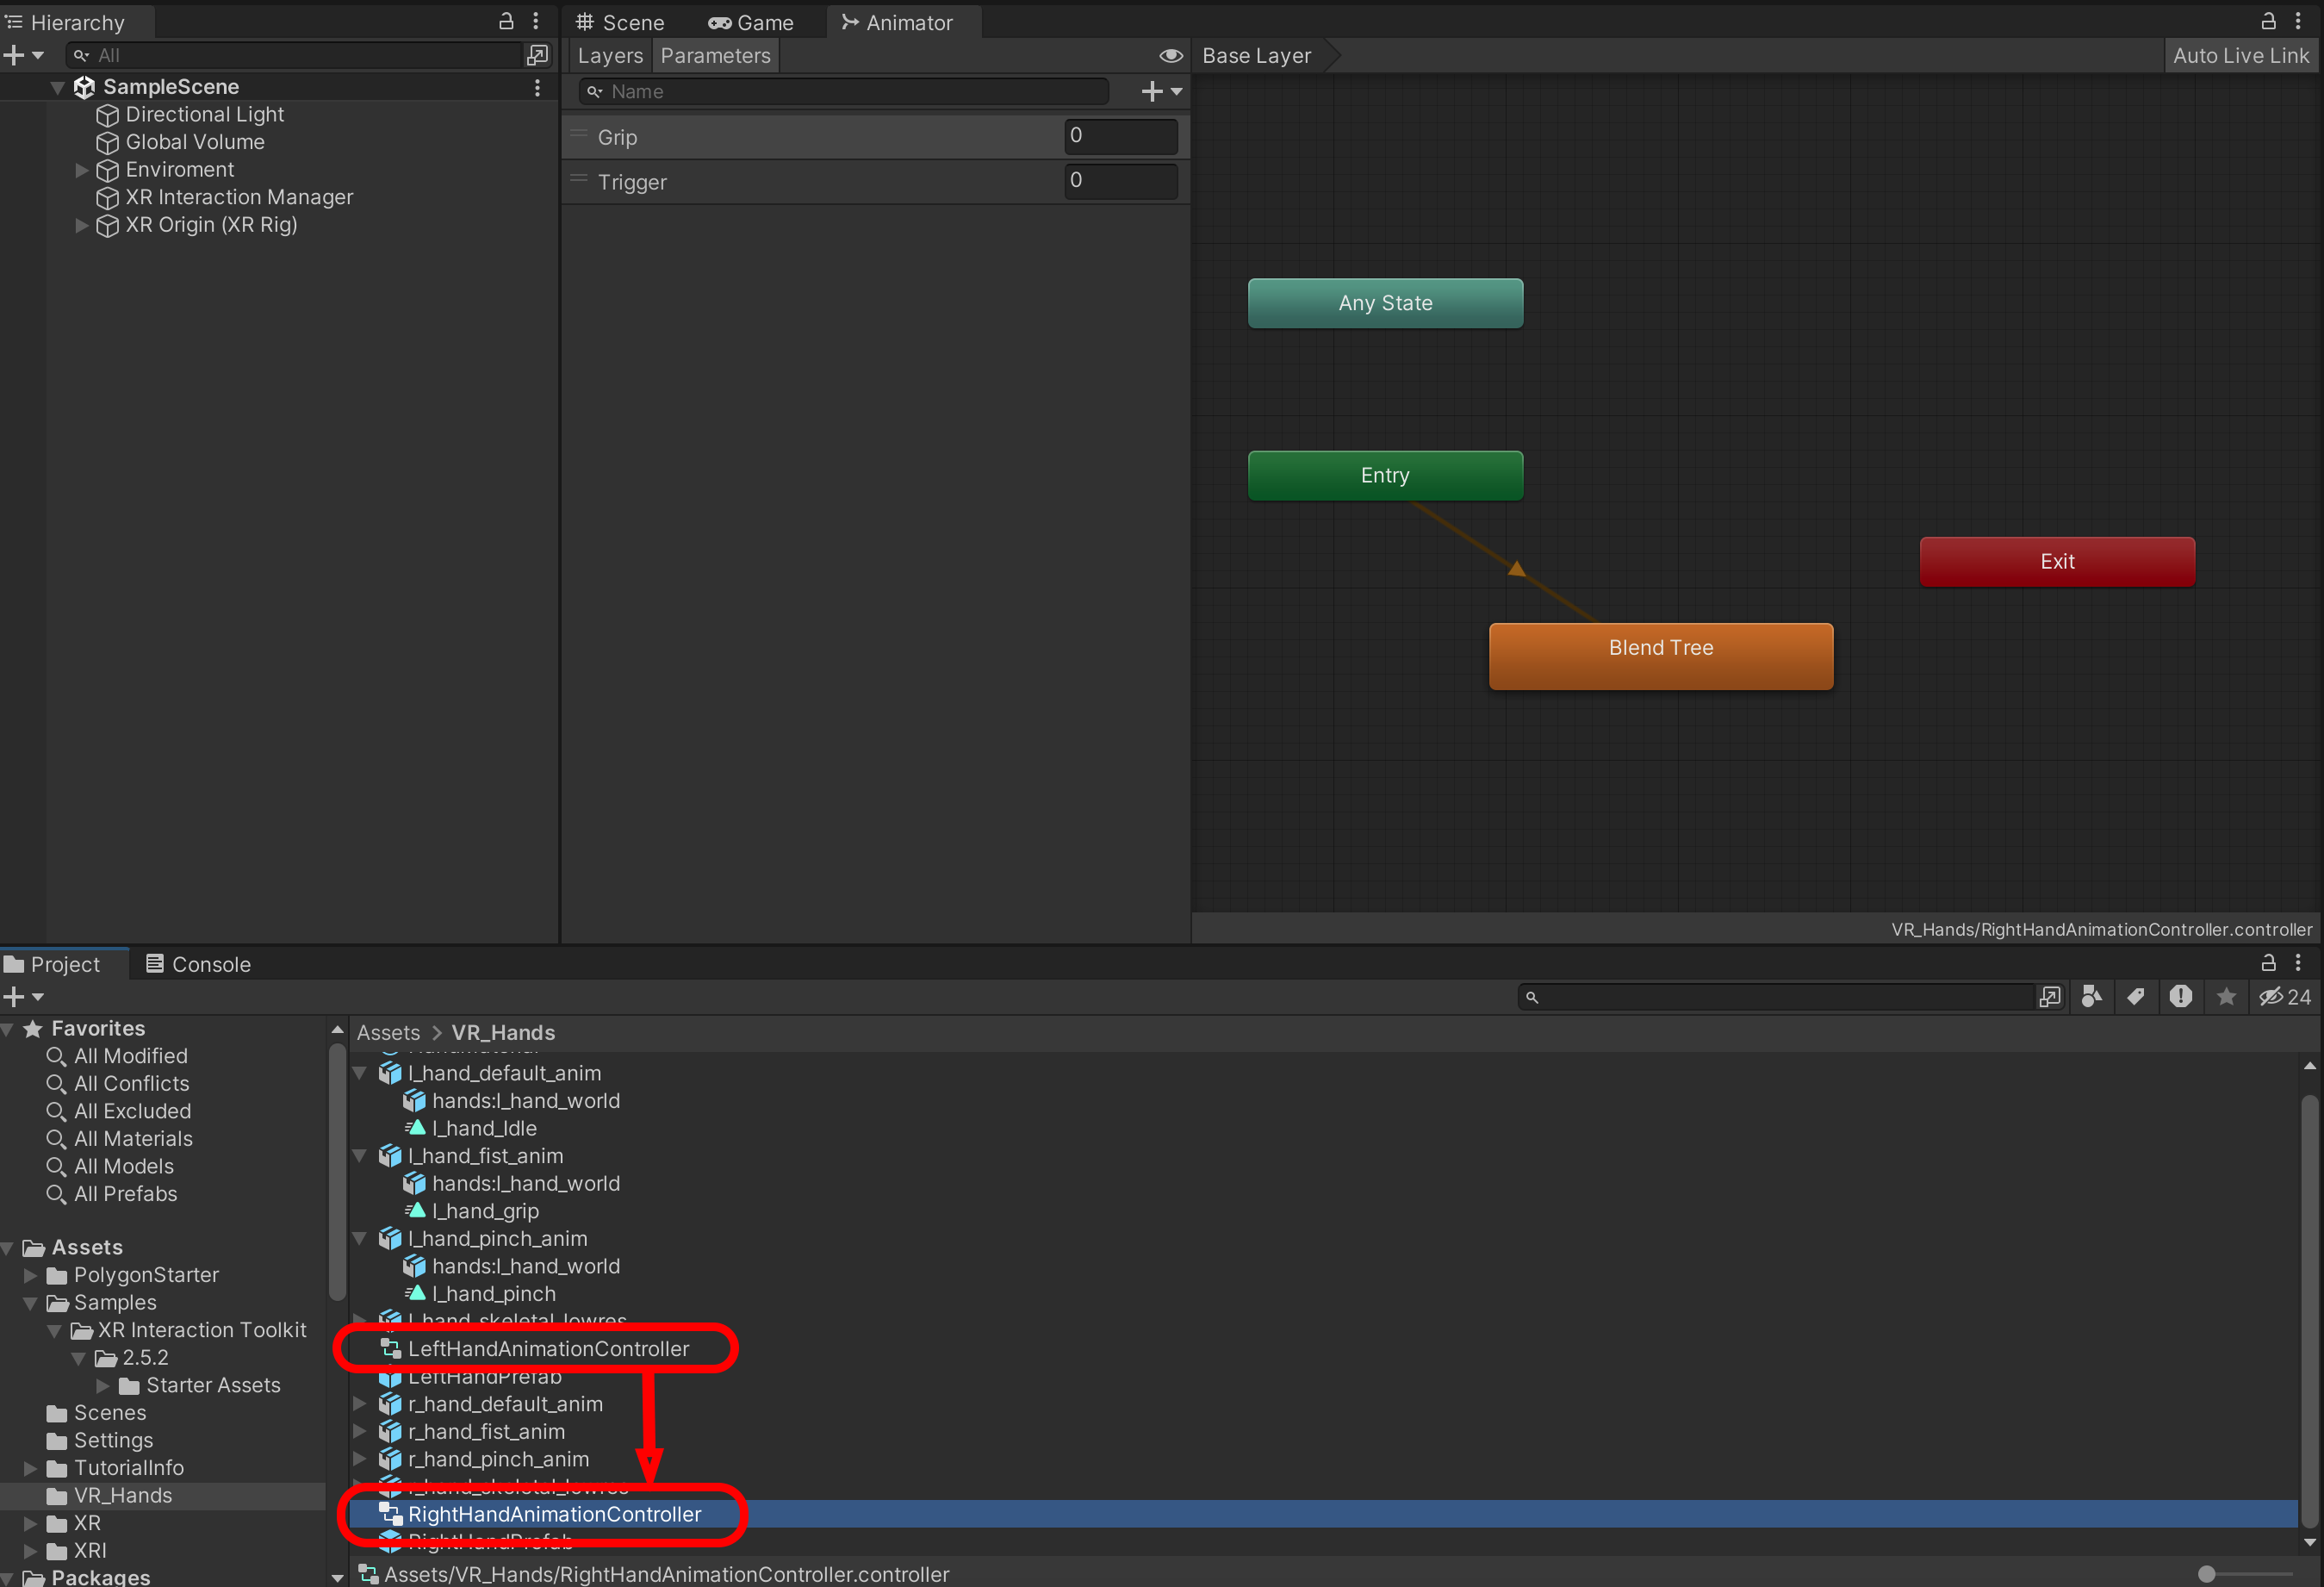Click the Base Layer breadcrumb
This screenshot has width=2324, height=1587.
coord(1256,56)
